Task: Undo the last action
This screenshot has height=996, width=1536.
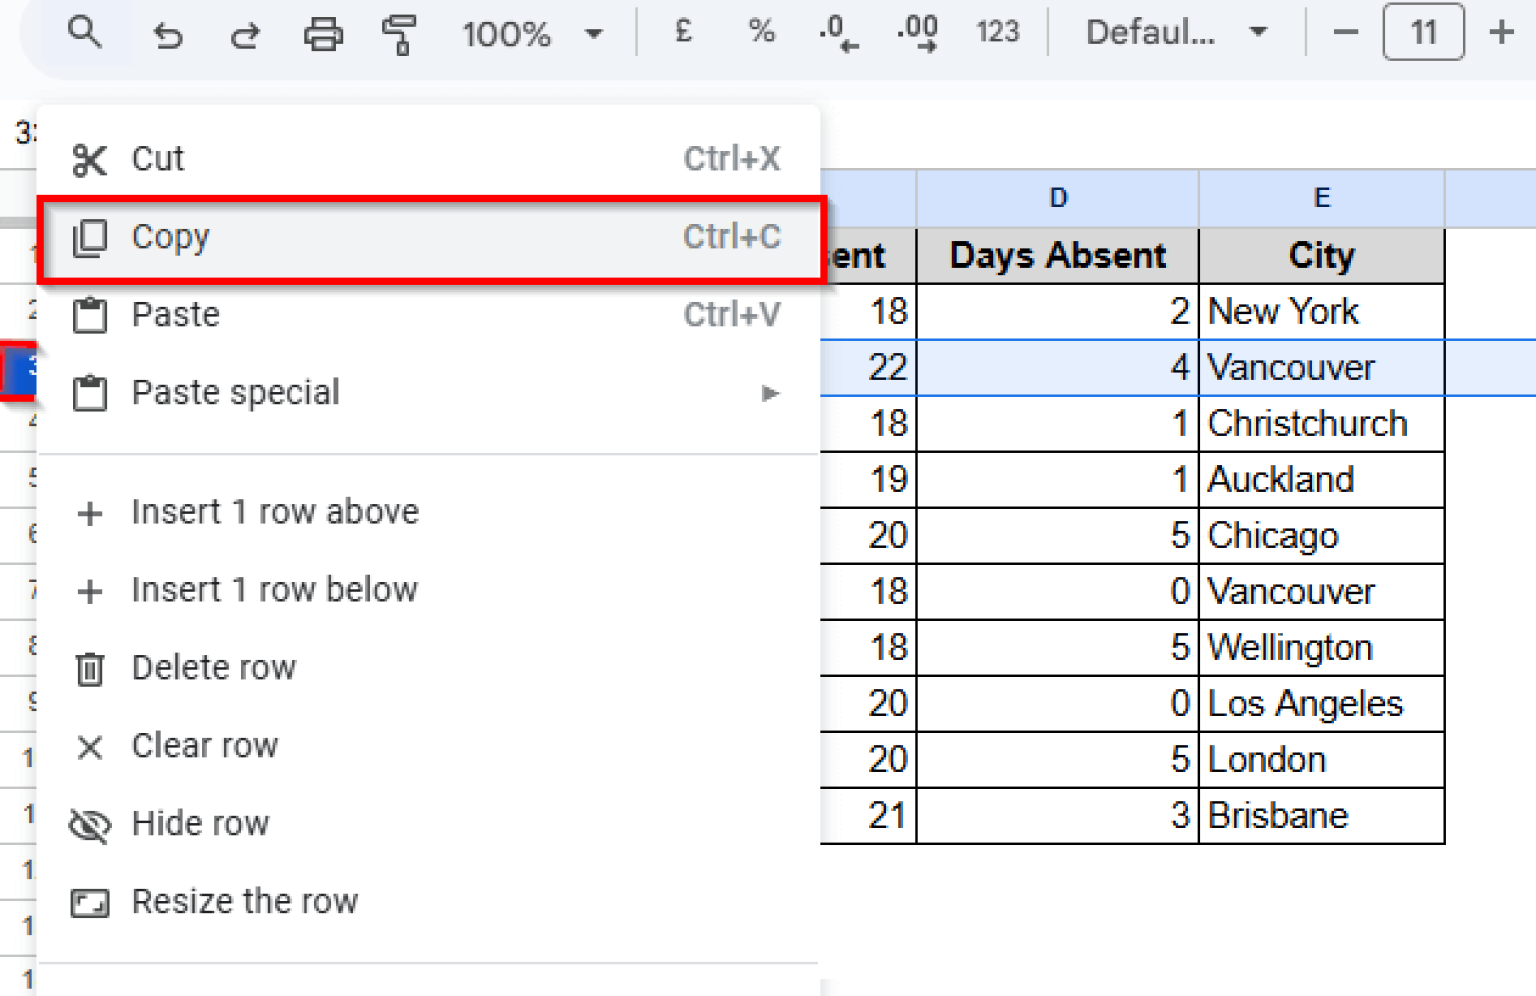Action: coord(167,33)
